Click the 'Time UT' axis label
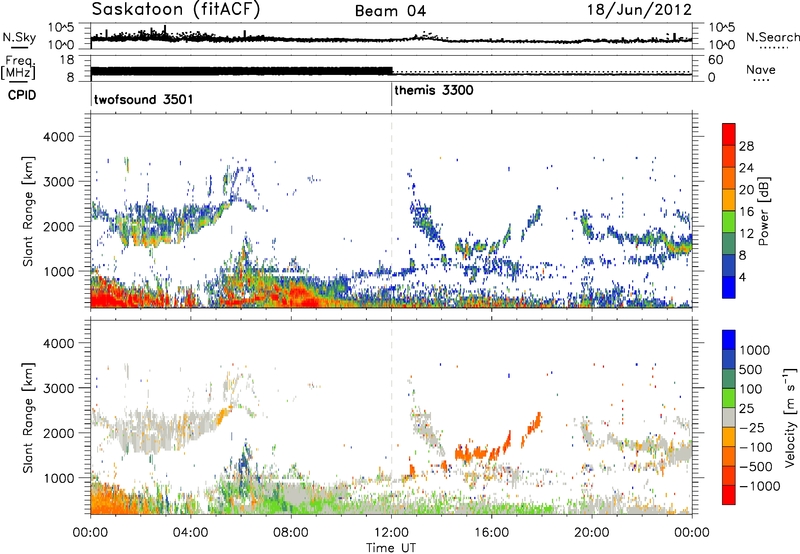Viewport: 800px width, 554px height. [391, 547]
